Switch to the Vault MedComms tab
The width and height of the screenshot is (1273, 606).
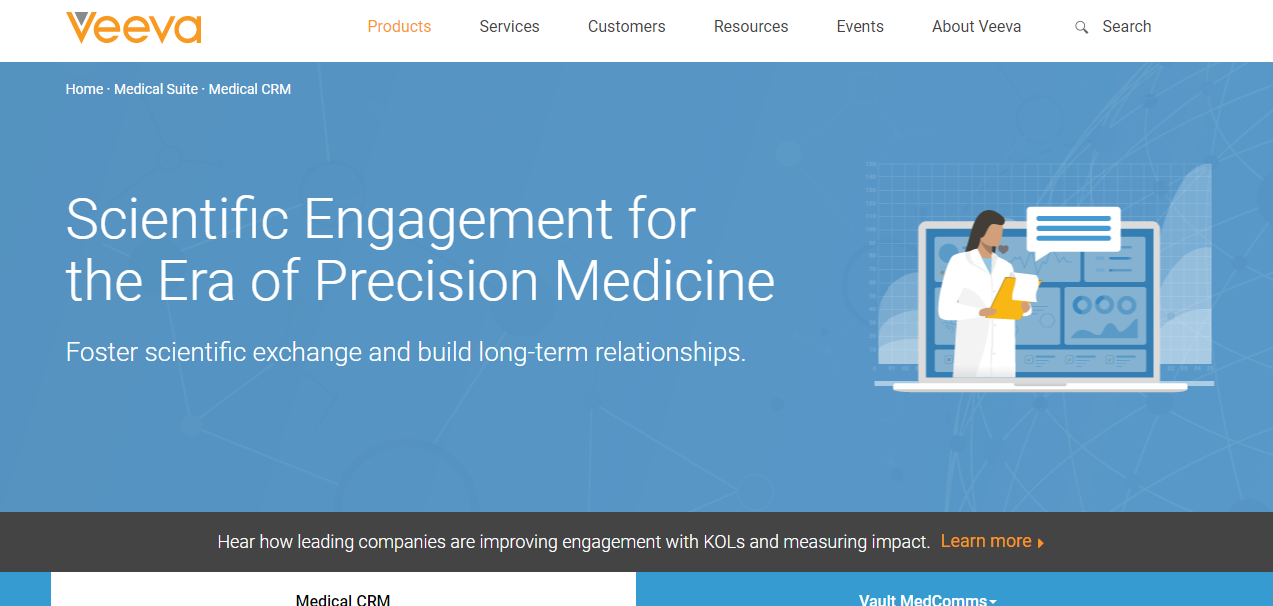click(x=922, y=600)
